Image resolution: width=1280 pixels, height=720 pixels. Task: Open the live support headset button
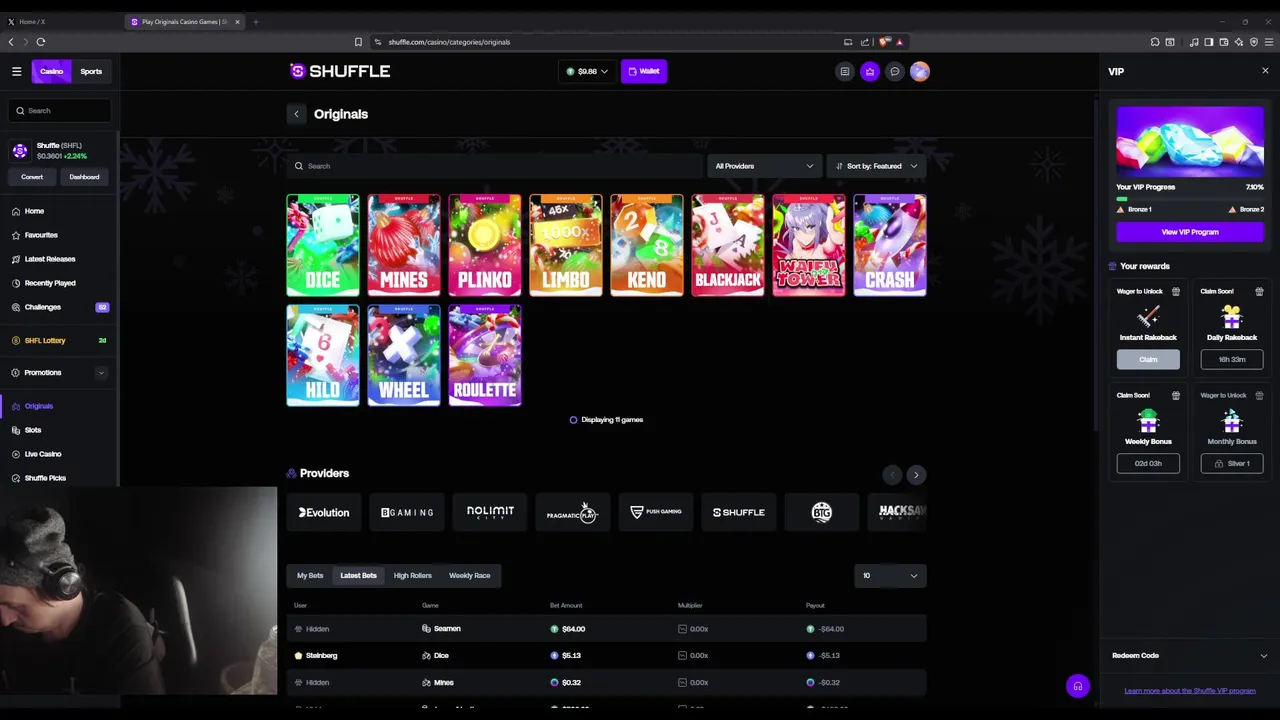click(1077, 686)
